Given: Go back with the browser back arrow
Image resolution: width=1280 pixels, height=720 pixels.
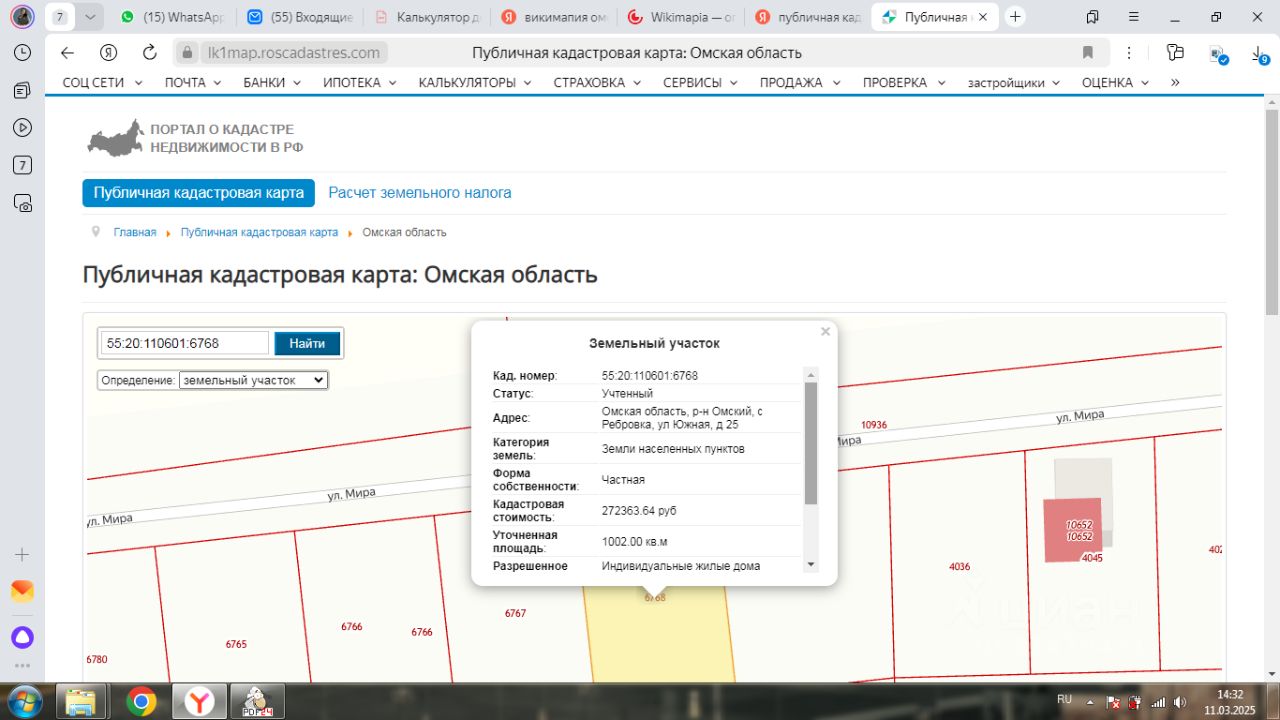Looking at the screenshot, I should (x=67, y=53).
